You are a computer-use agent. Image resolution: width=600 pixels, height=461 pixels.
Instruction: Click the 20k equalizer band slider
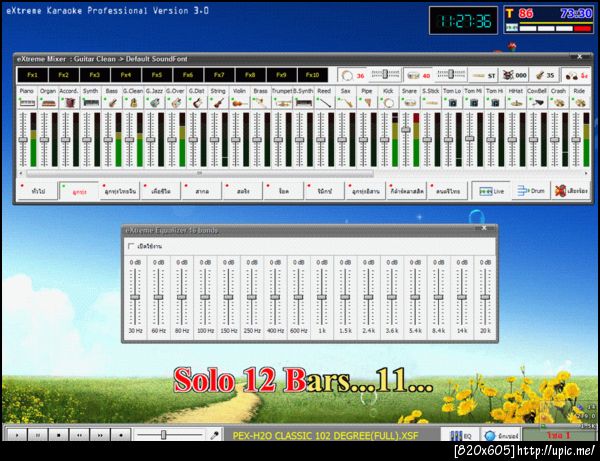485,297
